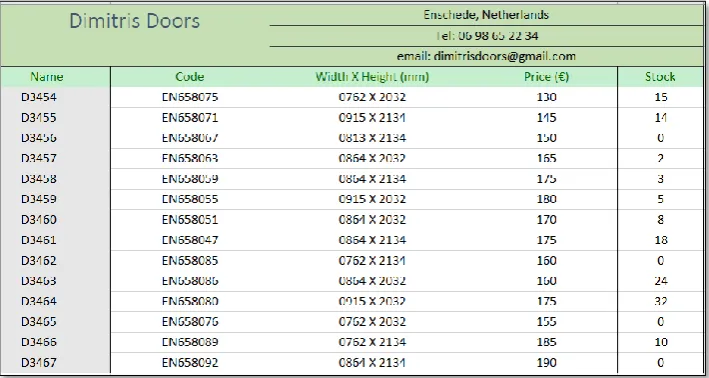Select the price cell showing 185
This screenshot has height=378, width=709.
point(547,342)
